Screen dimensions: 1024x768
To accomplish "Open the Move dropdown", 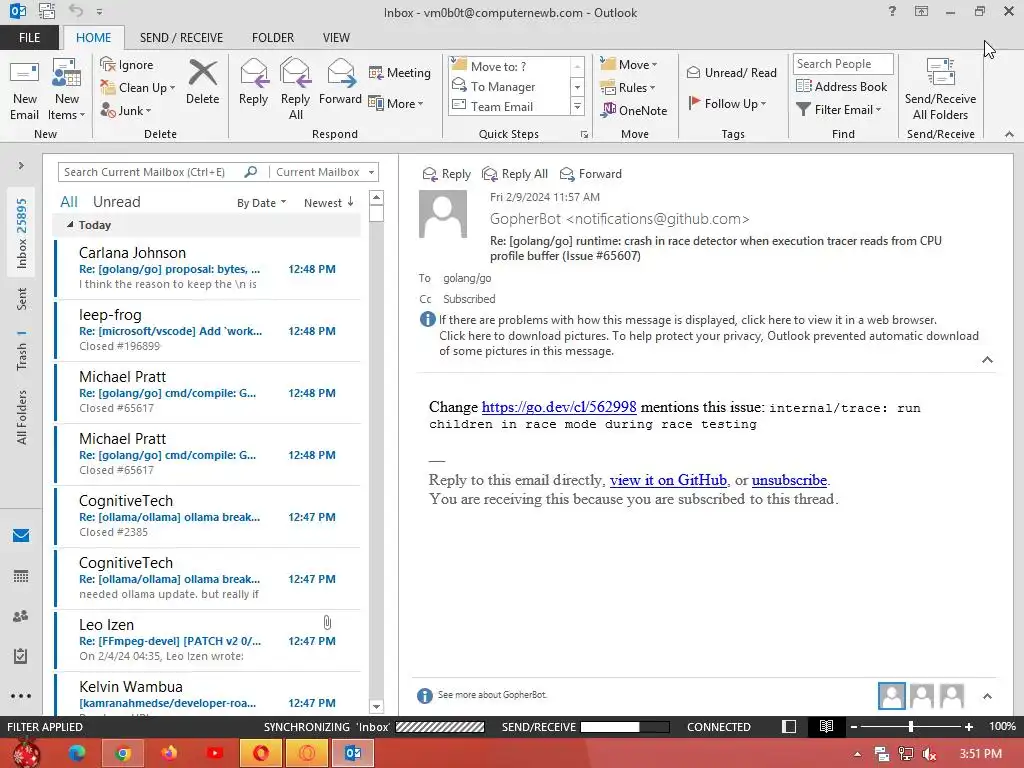I will tap(629, 65).
